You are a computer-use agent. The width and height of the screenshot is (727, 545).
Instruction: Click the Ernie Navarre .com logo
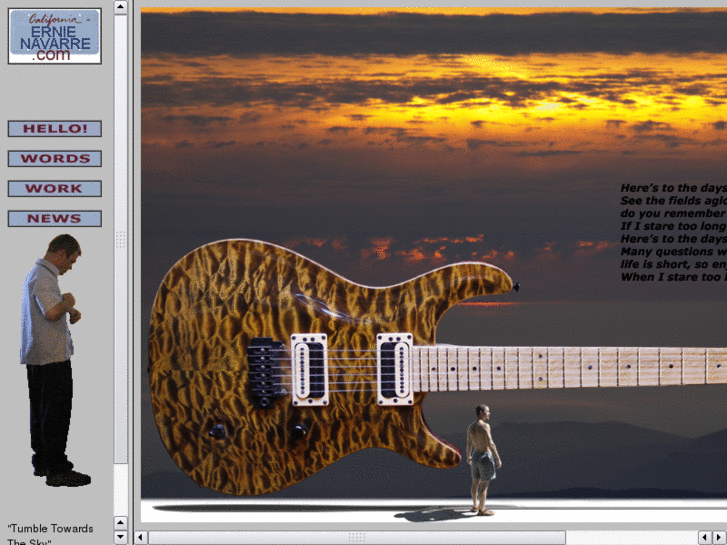click(55, 36)
